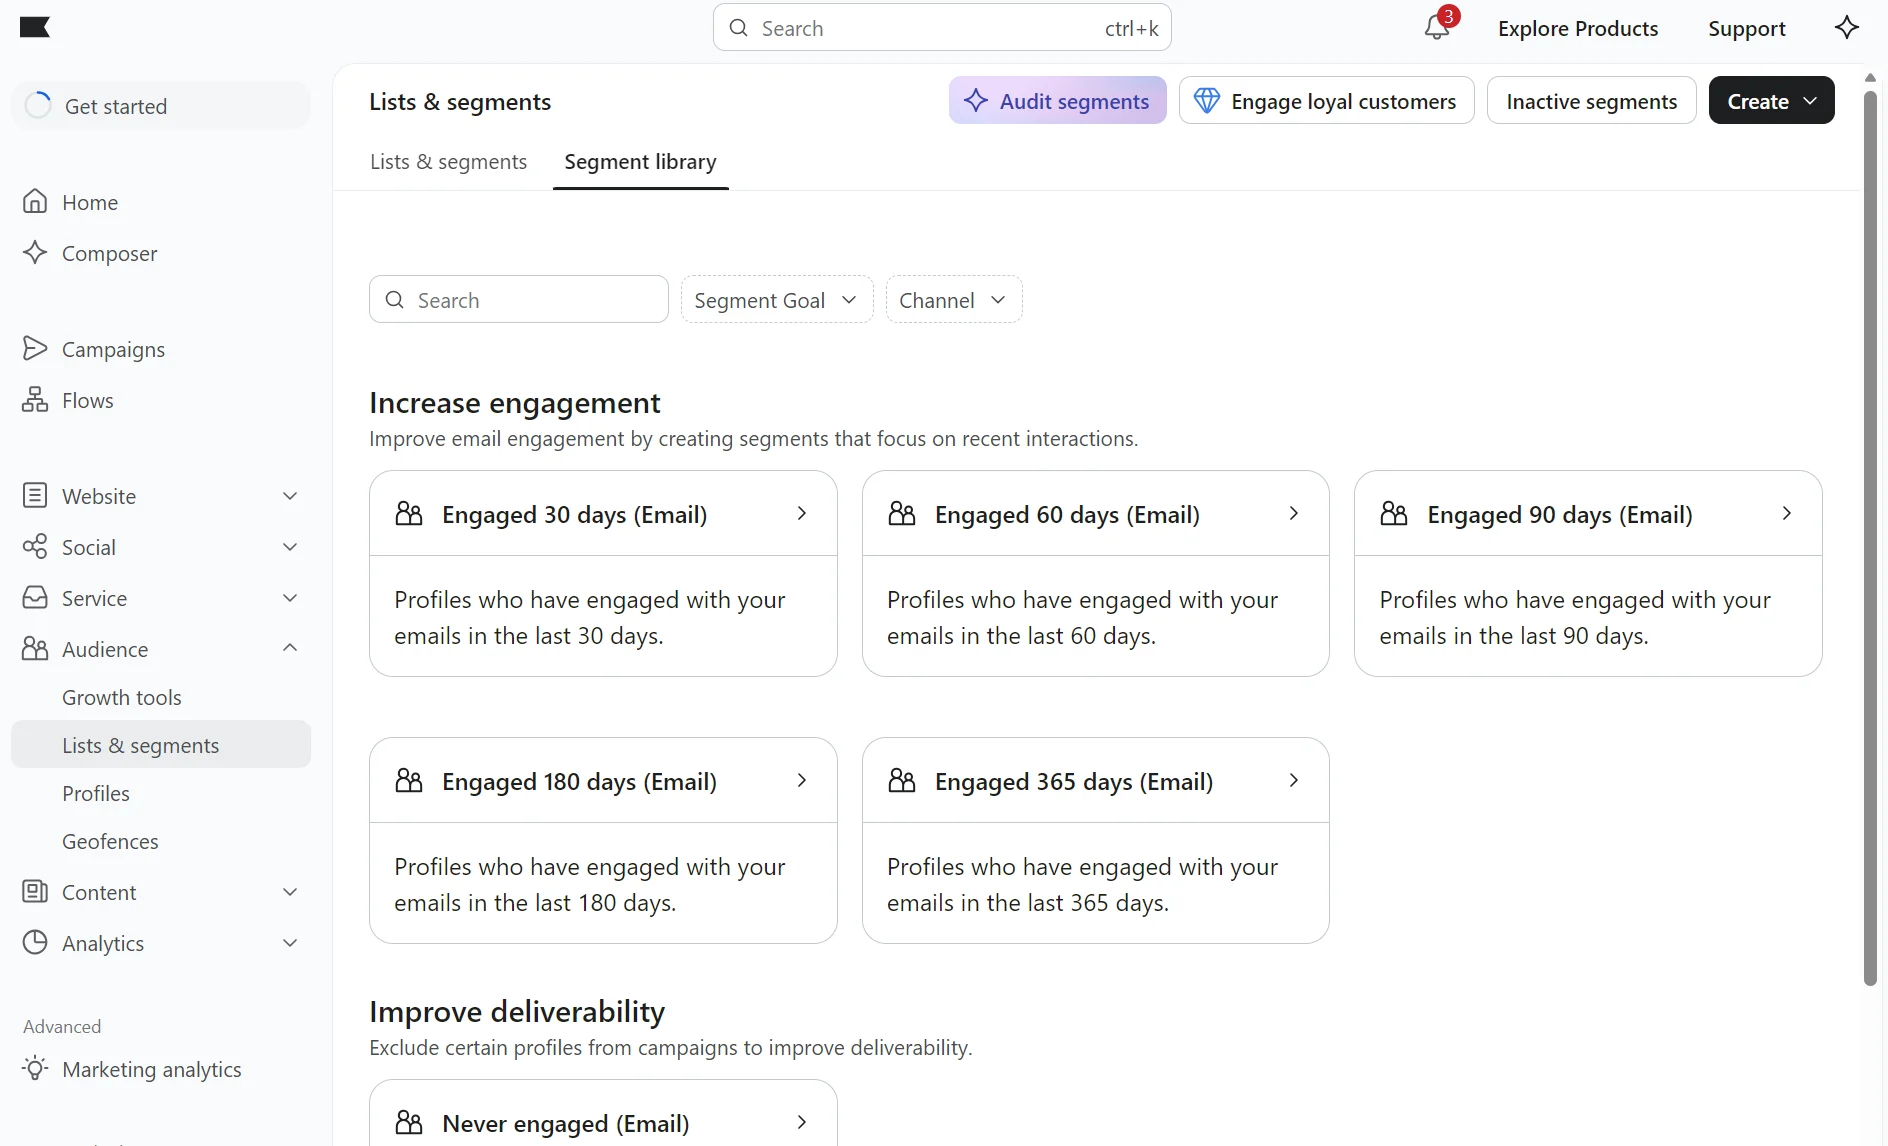Click the Inactive segments button

pos(1591,101)
